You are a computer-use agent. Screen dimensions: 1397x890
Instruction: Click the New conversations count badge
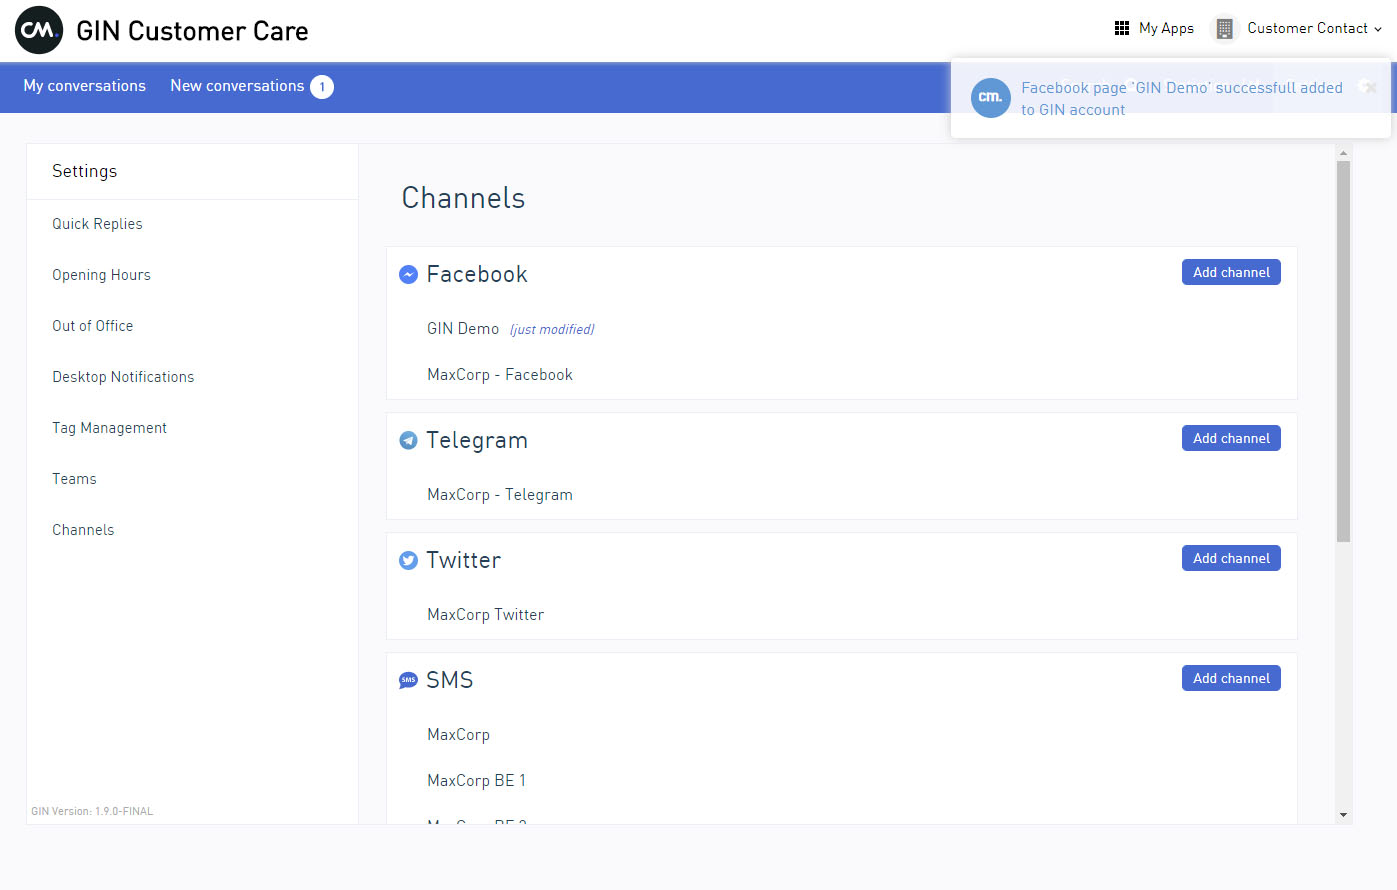(x=322, y=87)
